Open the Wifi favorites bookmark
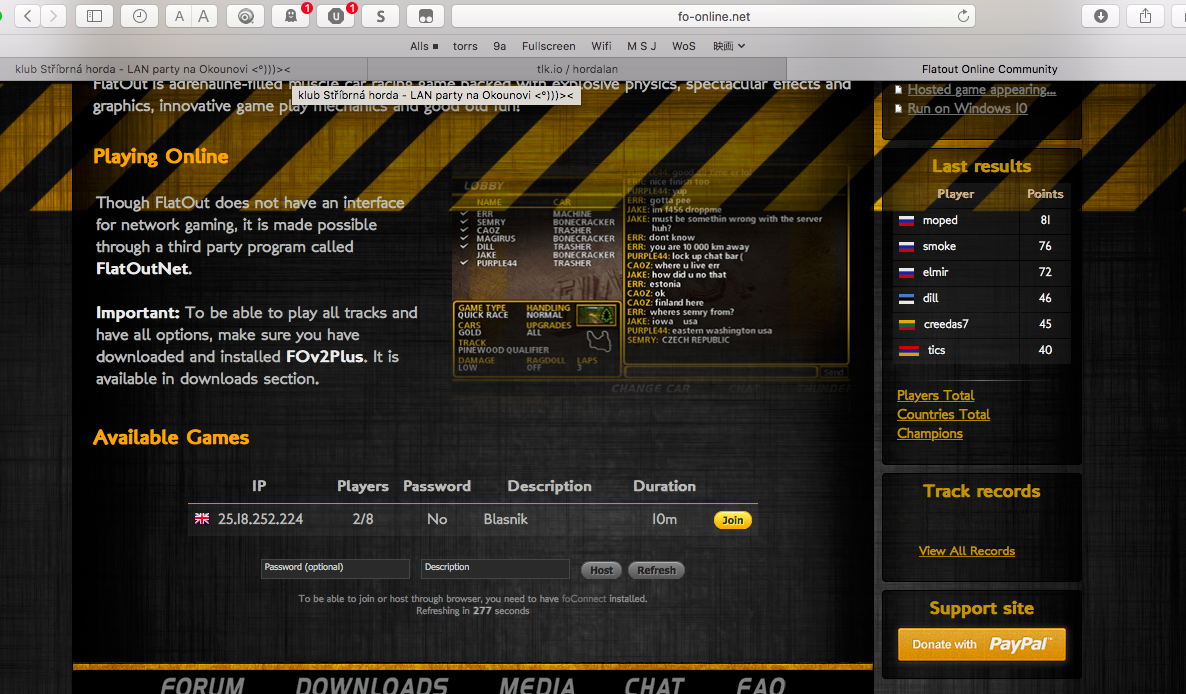1186x694 pixels. coord(601,46)
